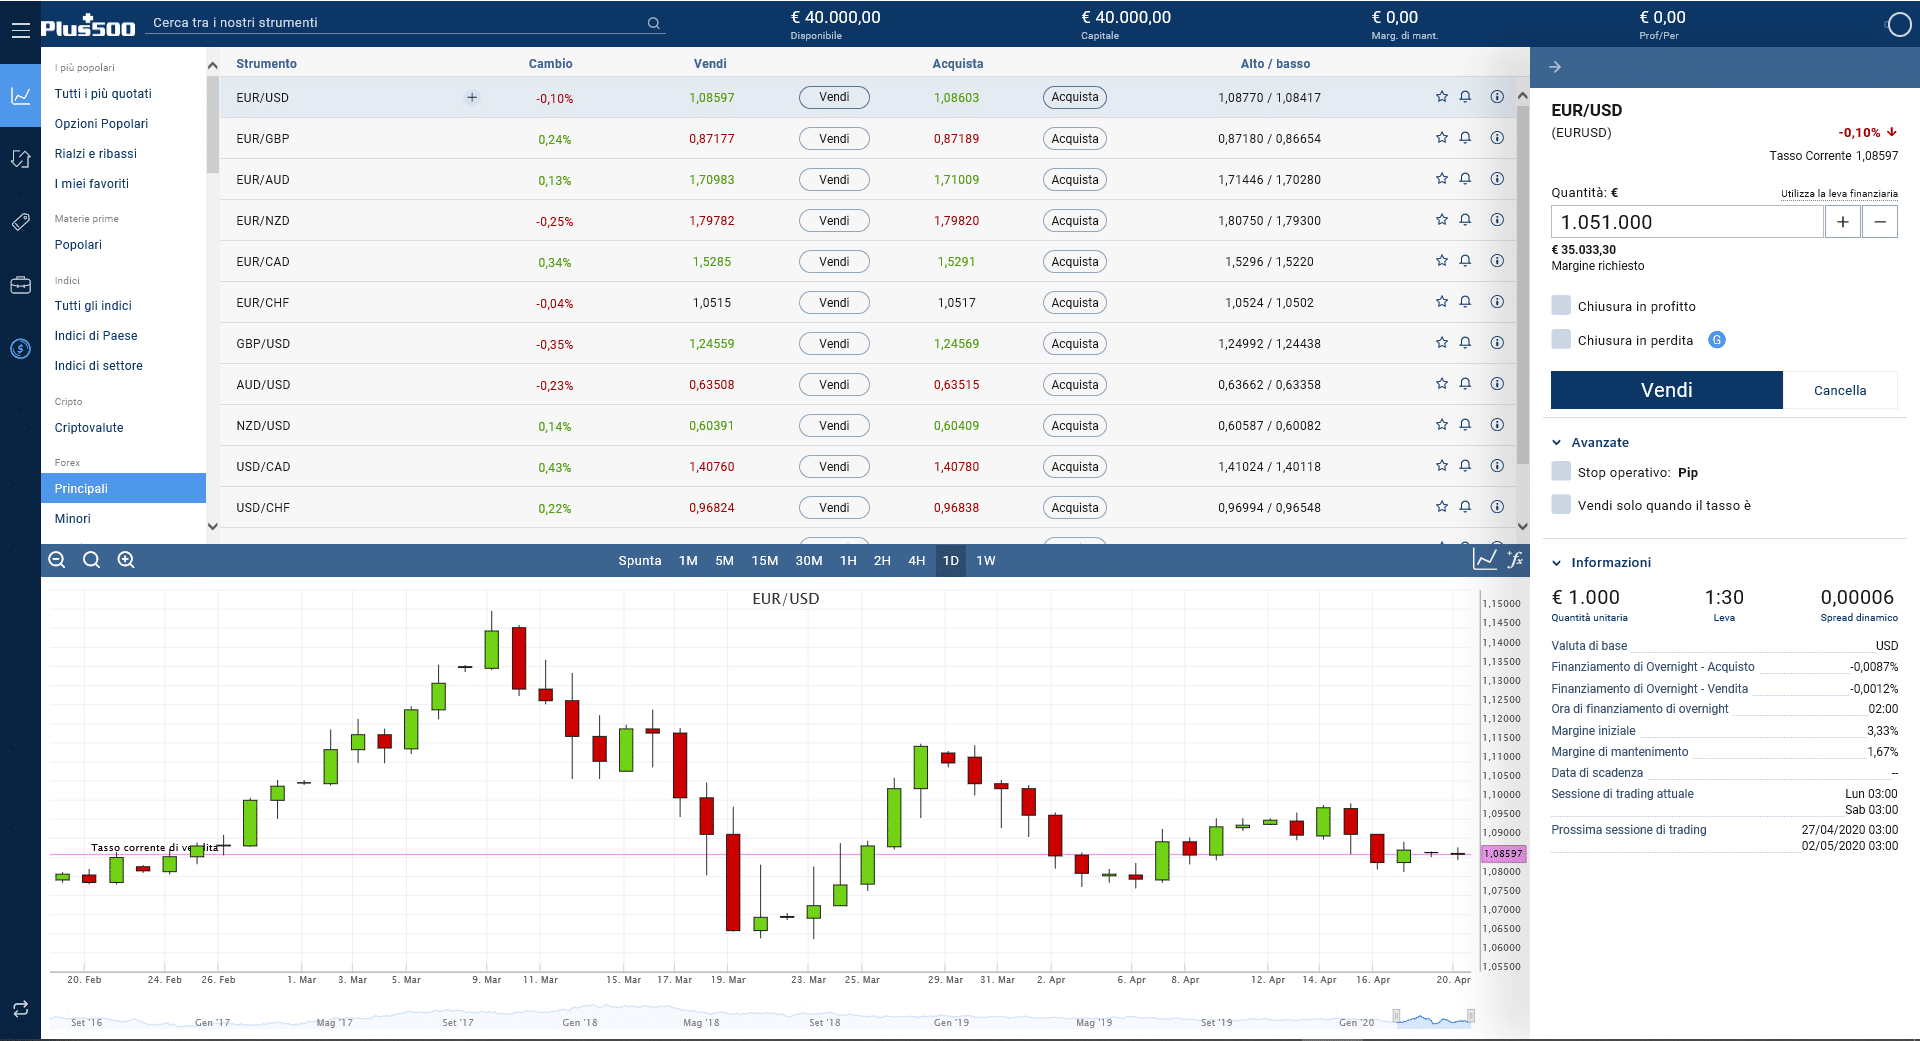The image size is (1920, 1041).
Task: Click sidebar scroll up arrow
Action: click(x=212, y=66)
